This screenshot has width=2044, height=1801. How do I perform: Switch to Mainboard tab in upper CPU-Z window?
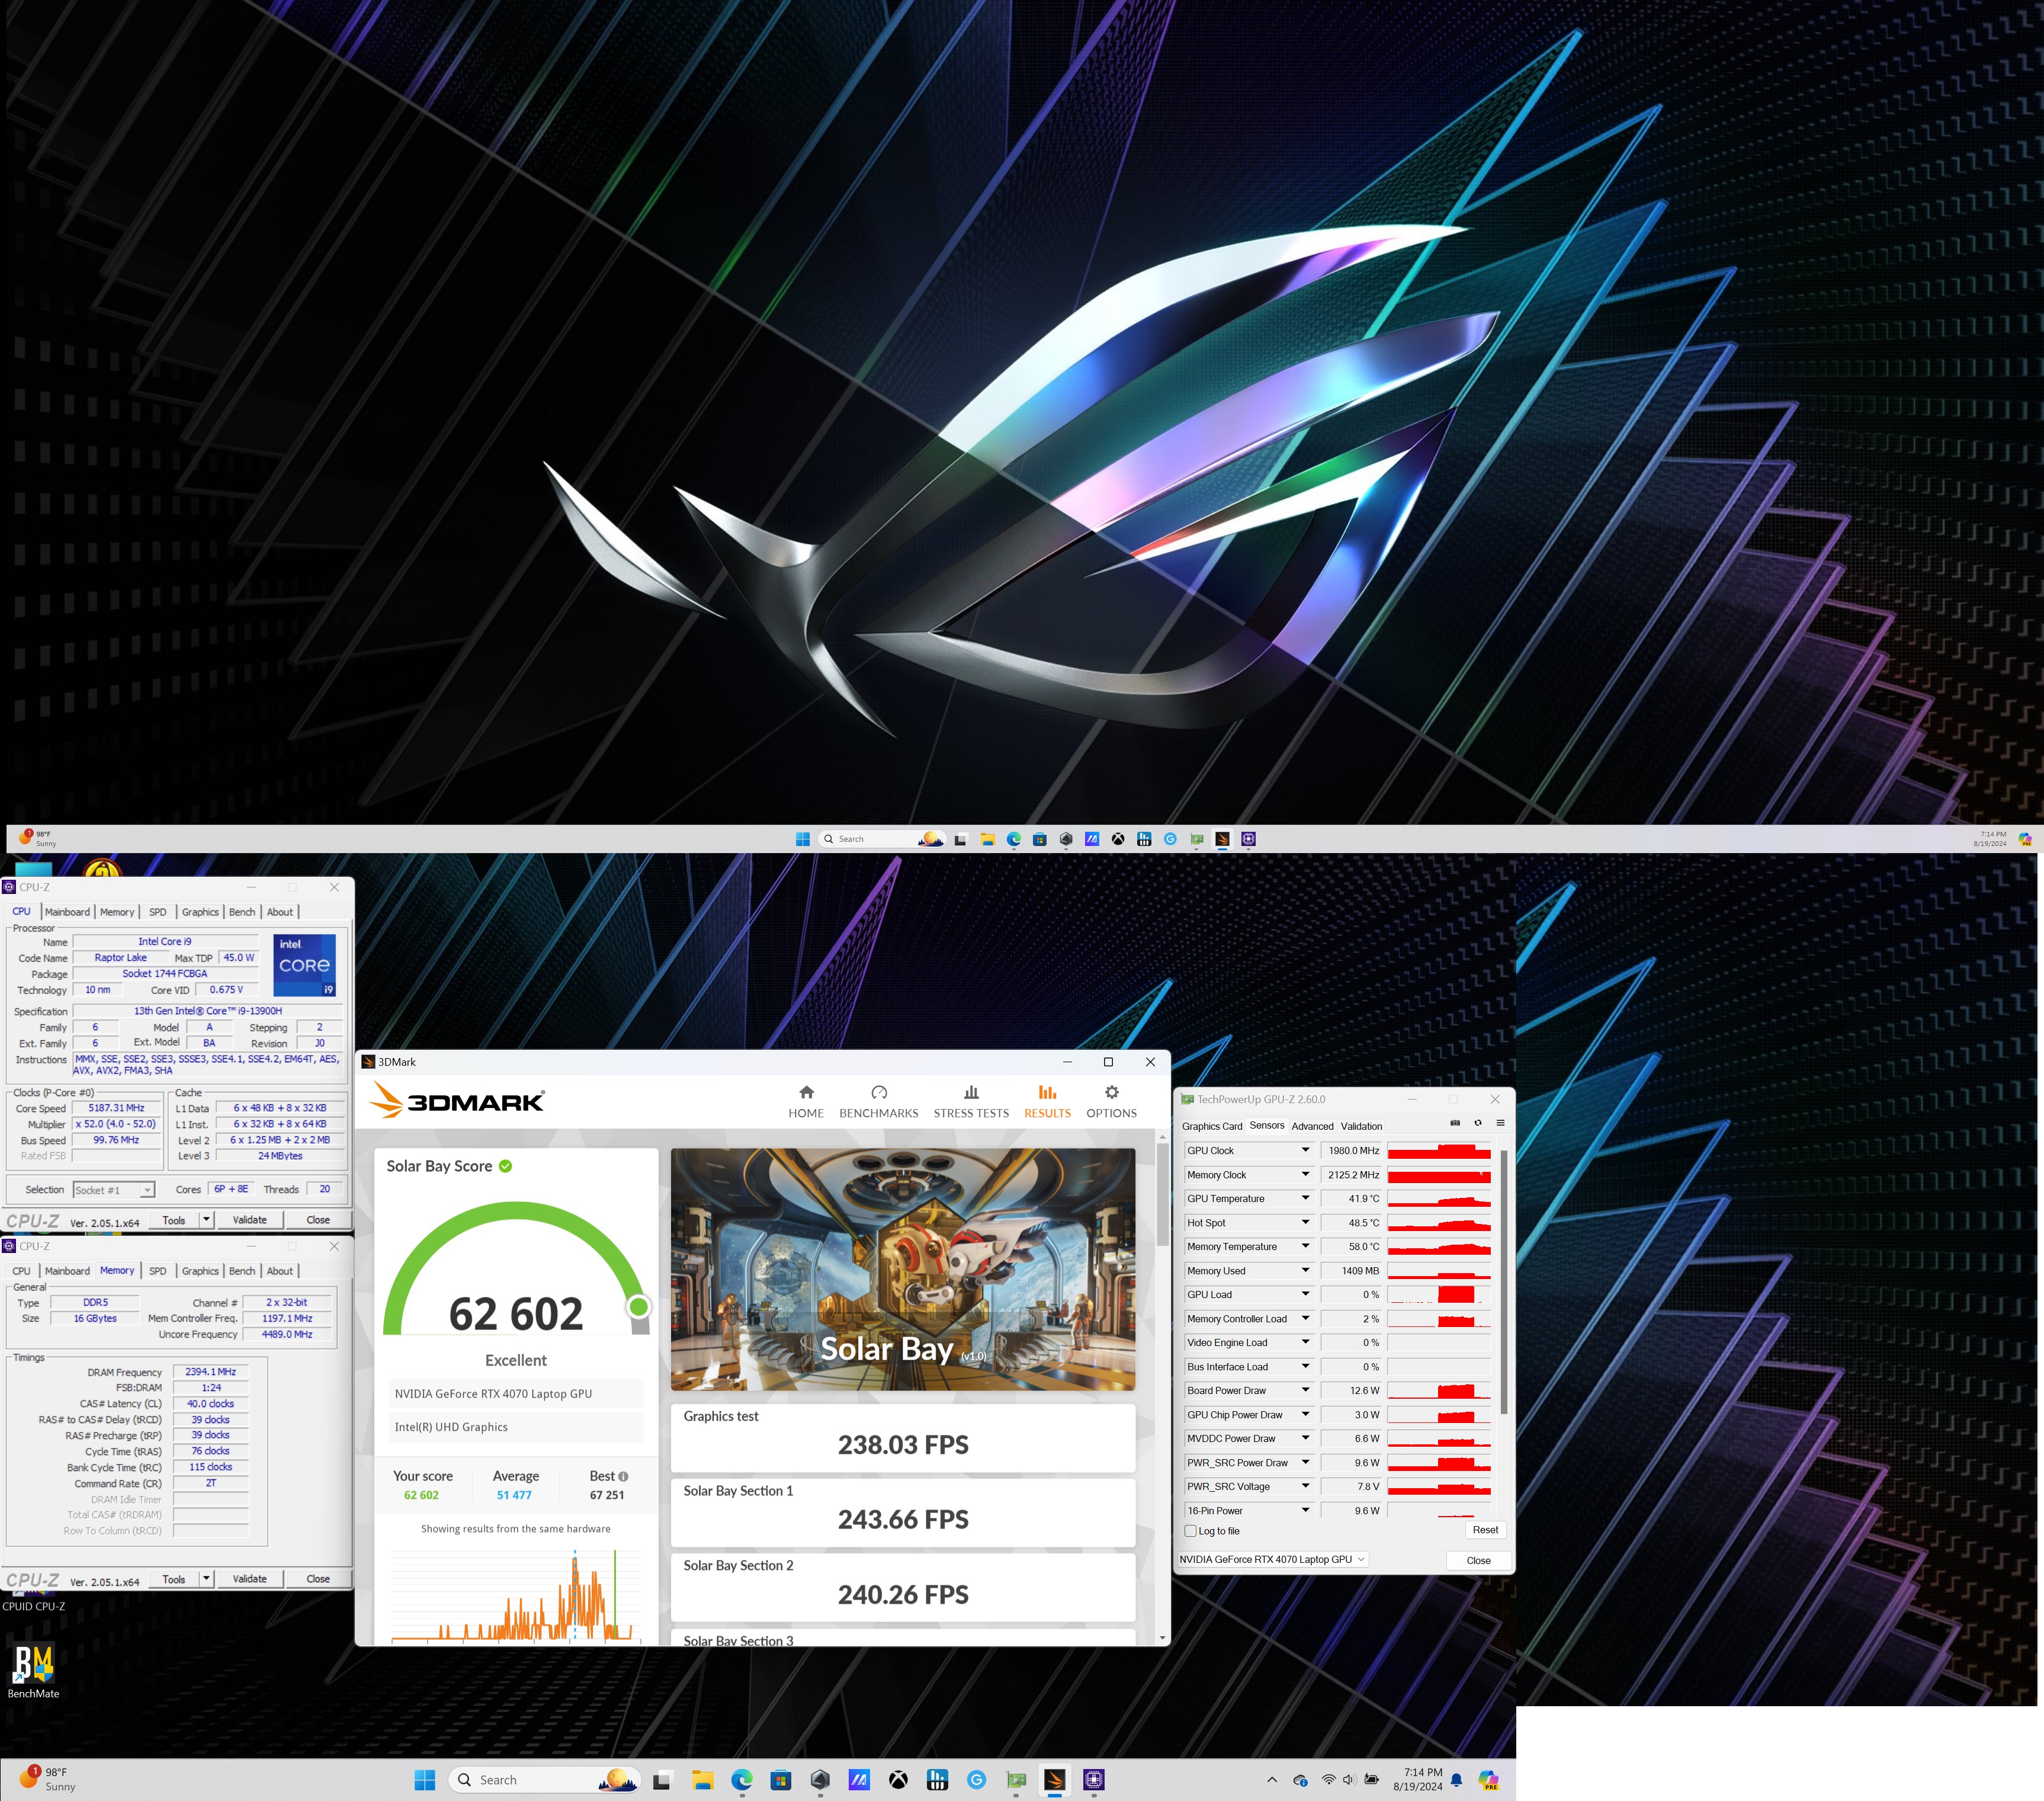(67, 912)
